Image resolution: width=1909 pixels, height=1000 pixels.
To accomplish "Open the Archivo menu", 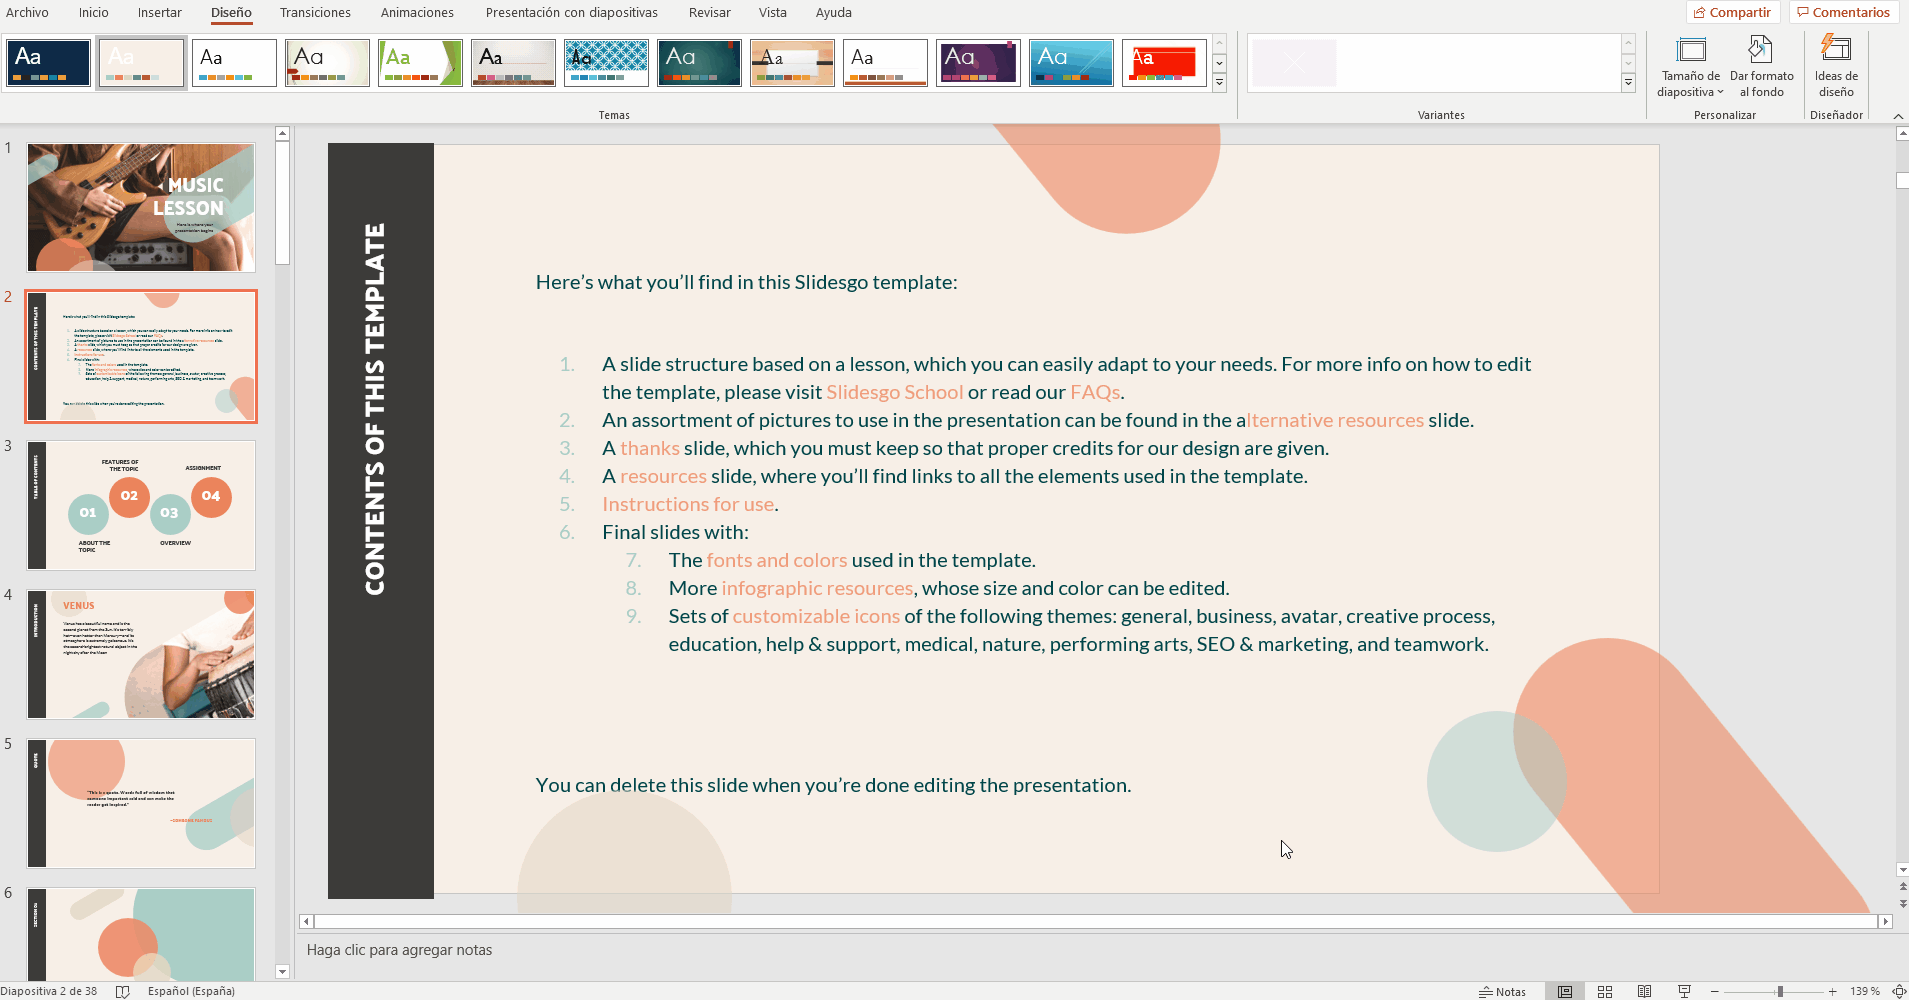I will (27, 12).
